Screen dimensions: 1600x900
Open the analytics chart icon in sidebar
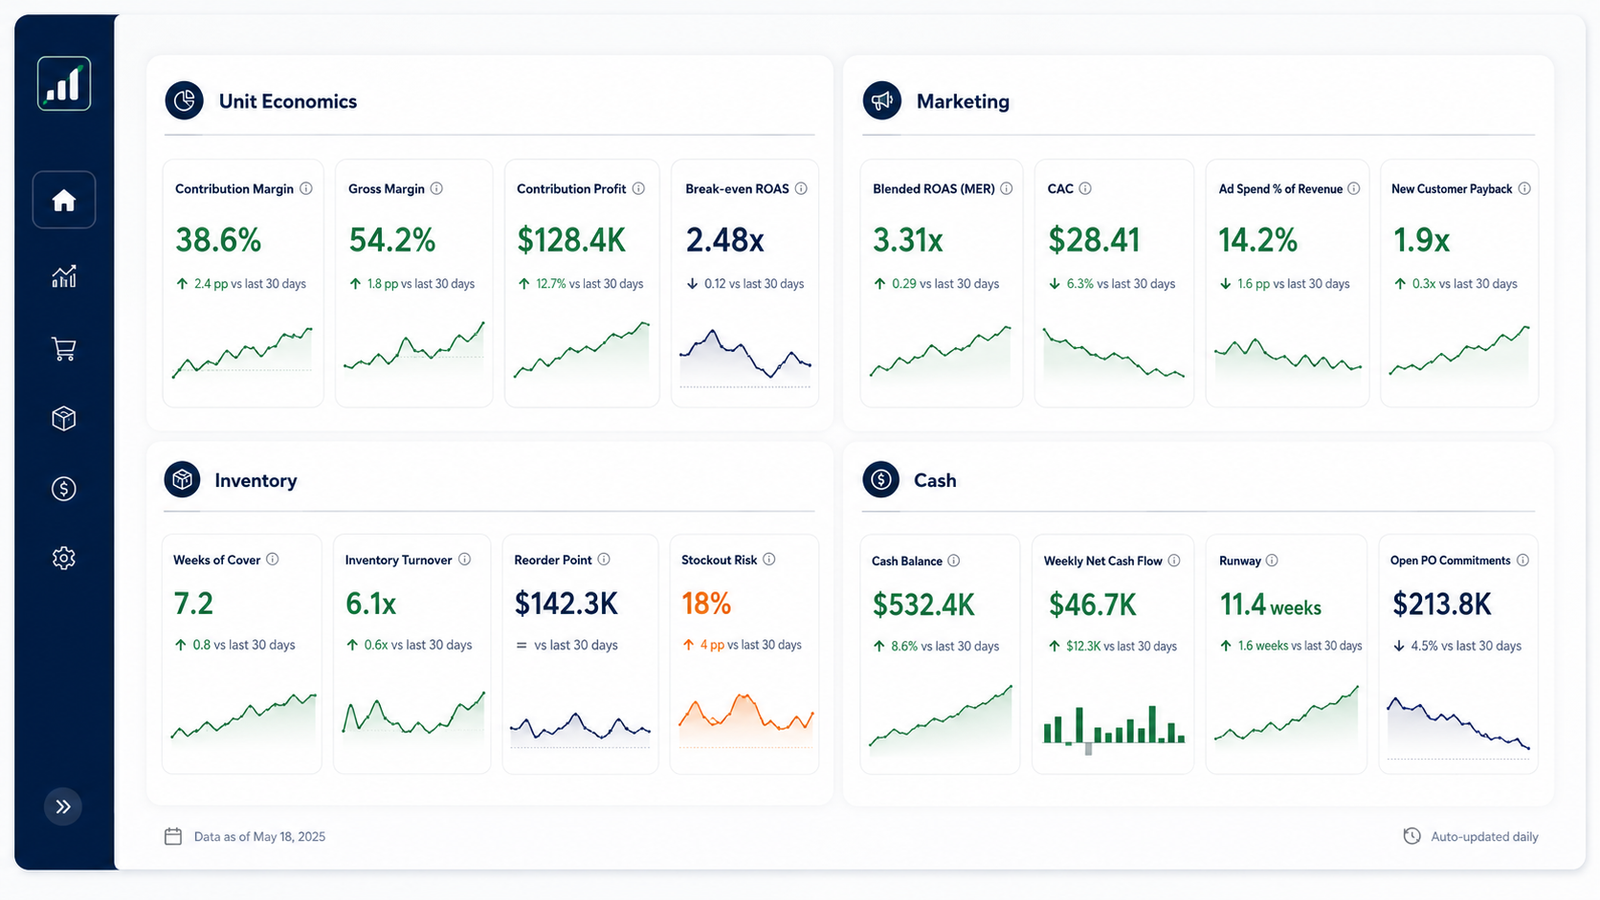pyautogui.click(x=64, y=277)
